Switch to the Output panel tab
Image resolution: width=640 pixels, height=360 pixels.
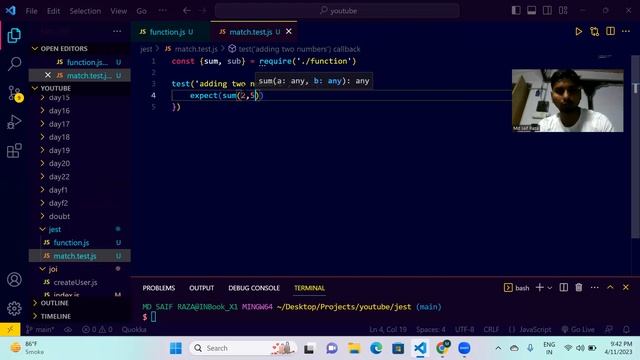[202, 288]
